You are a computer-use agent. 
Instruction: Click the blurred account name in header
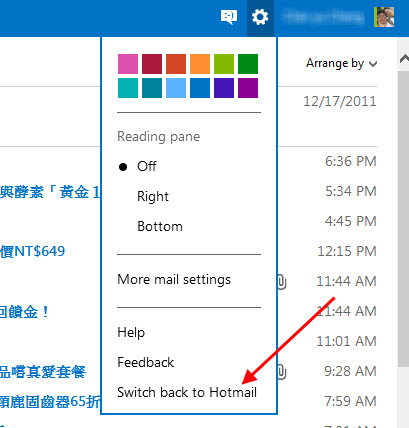pyautogui.click(x=323, y=17)
